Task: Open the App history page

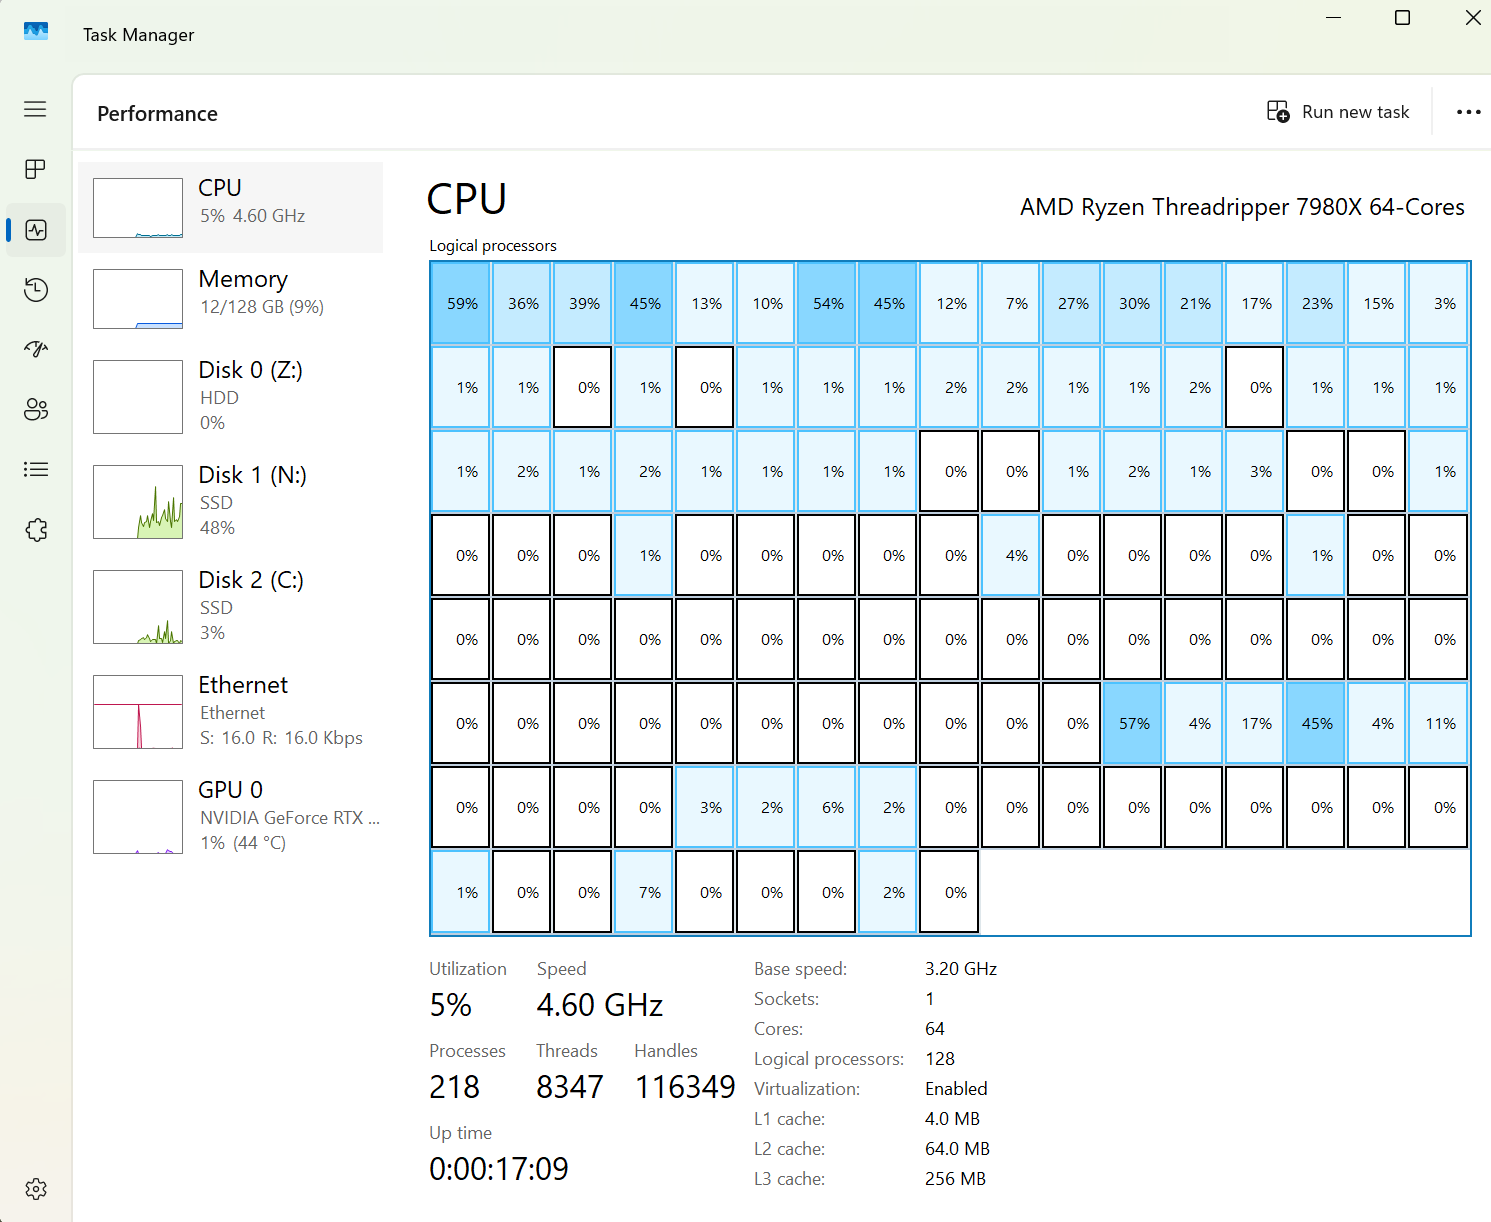Action: click(x=36, y=290)
